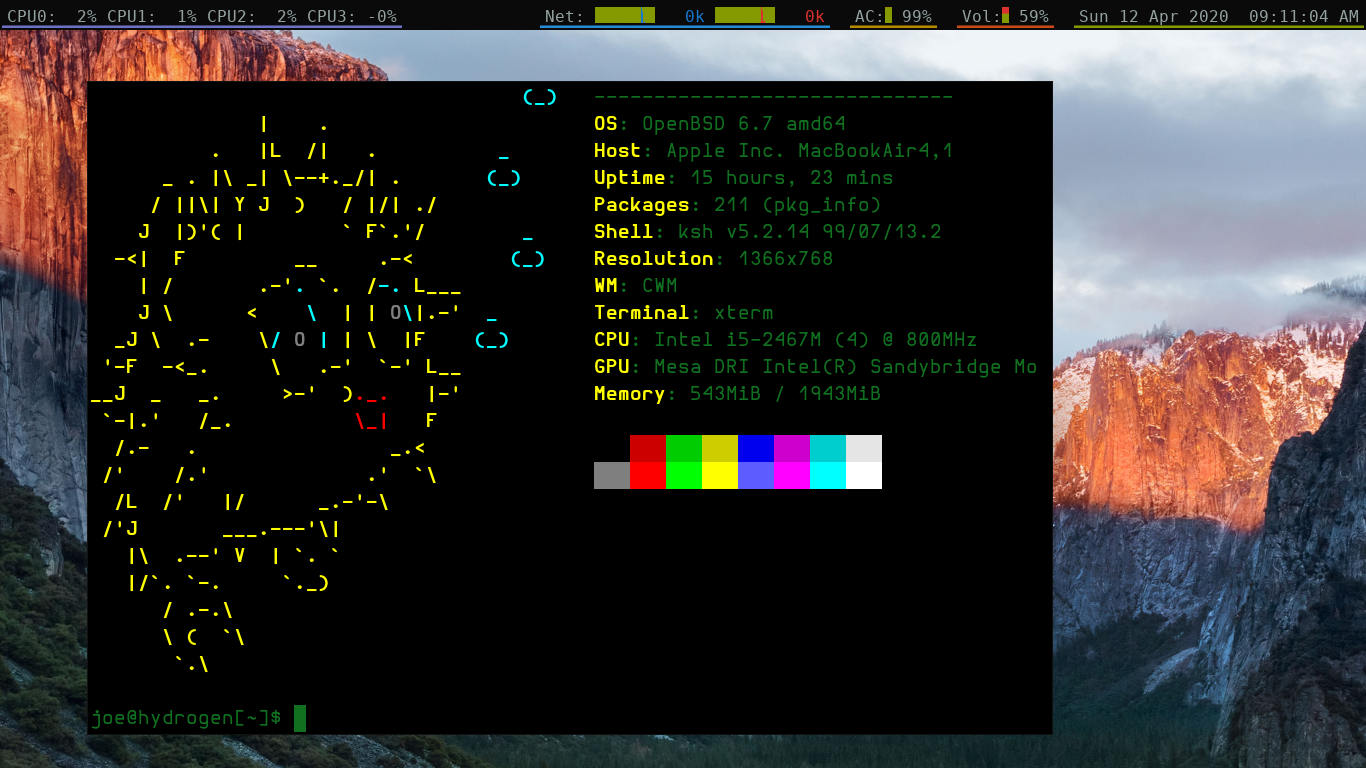Click the Uptime line 15 hours, 23 mins
This screenshot has width=1366, height=768.
click(744, 178)
